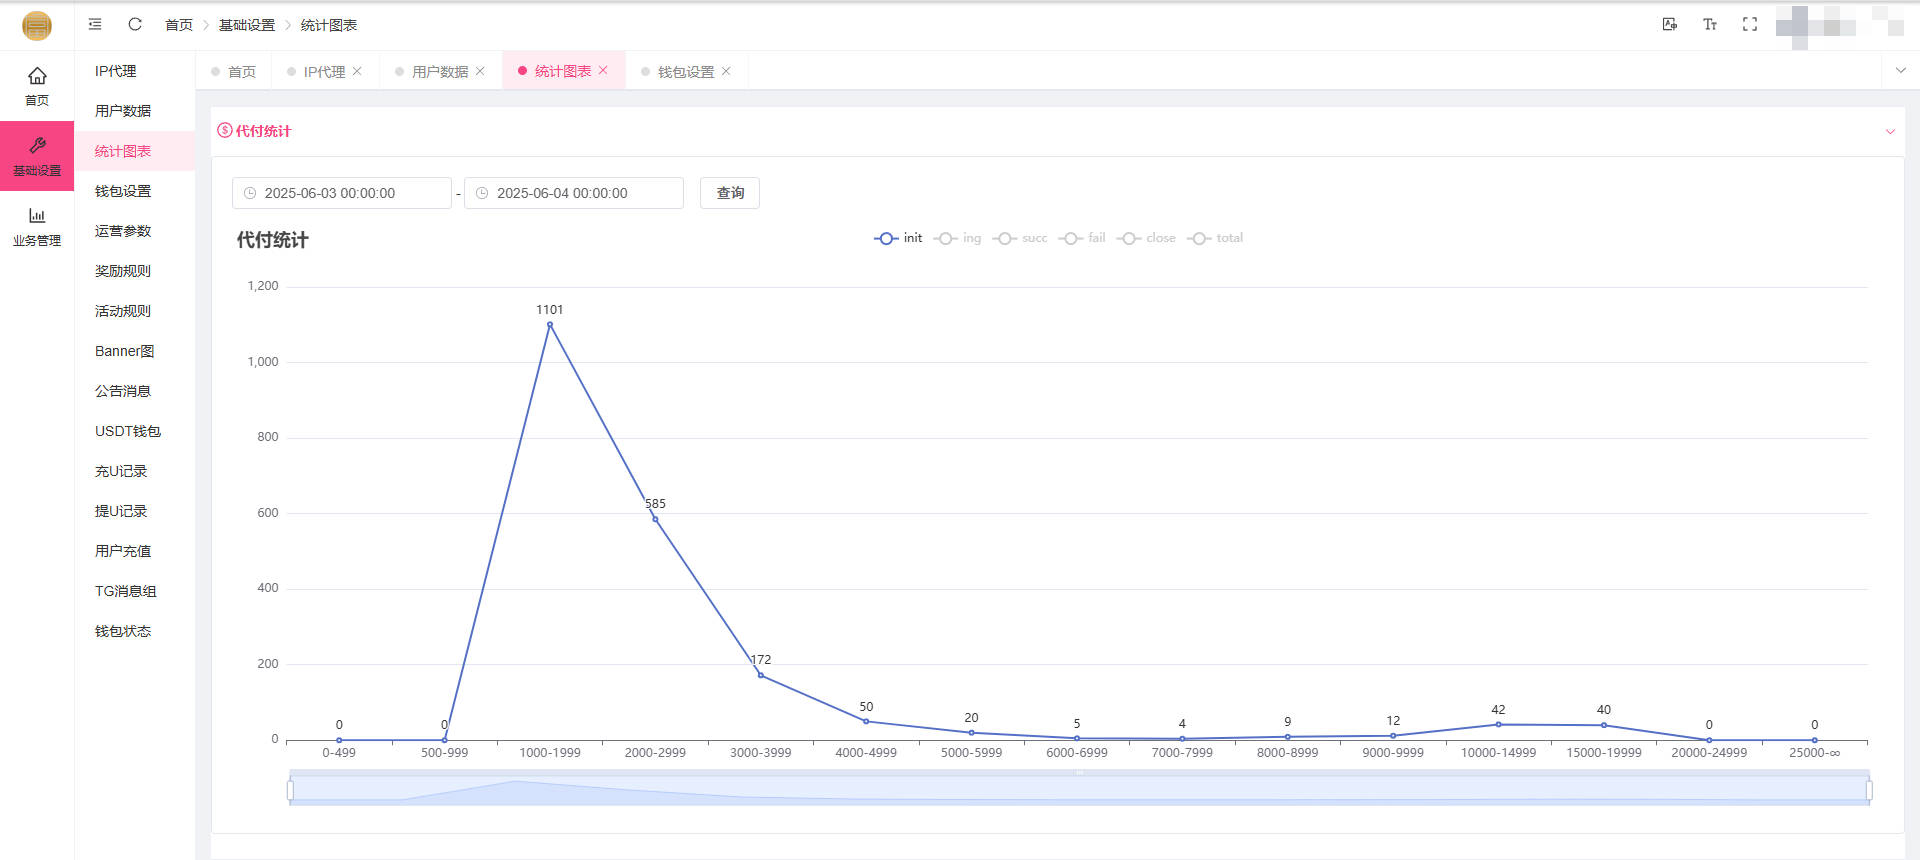Image resolution: width=1920 pixels, height=860 pixels.
Task: Show the total series legend
Action: pos(1215,238)
